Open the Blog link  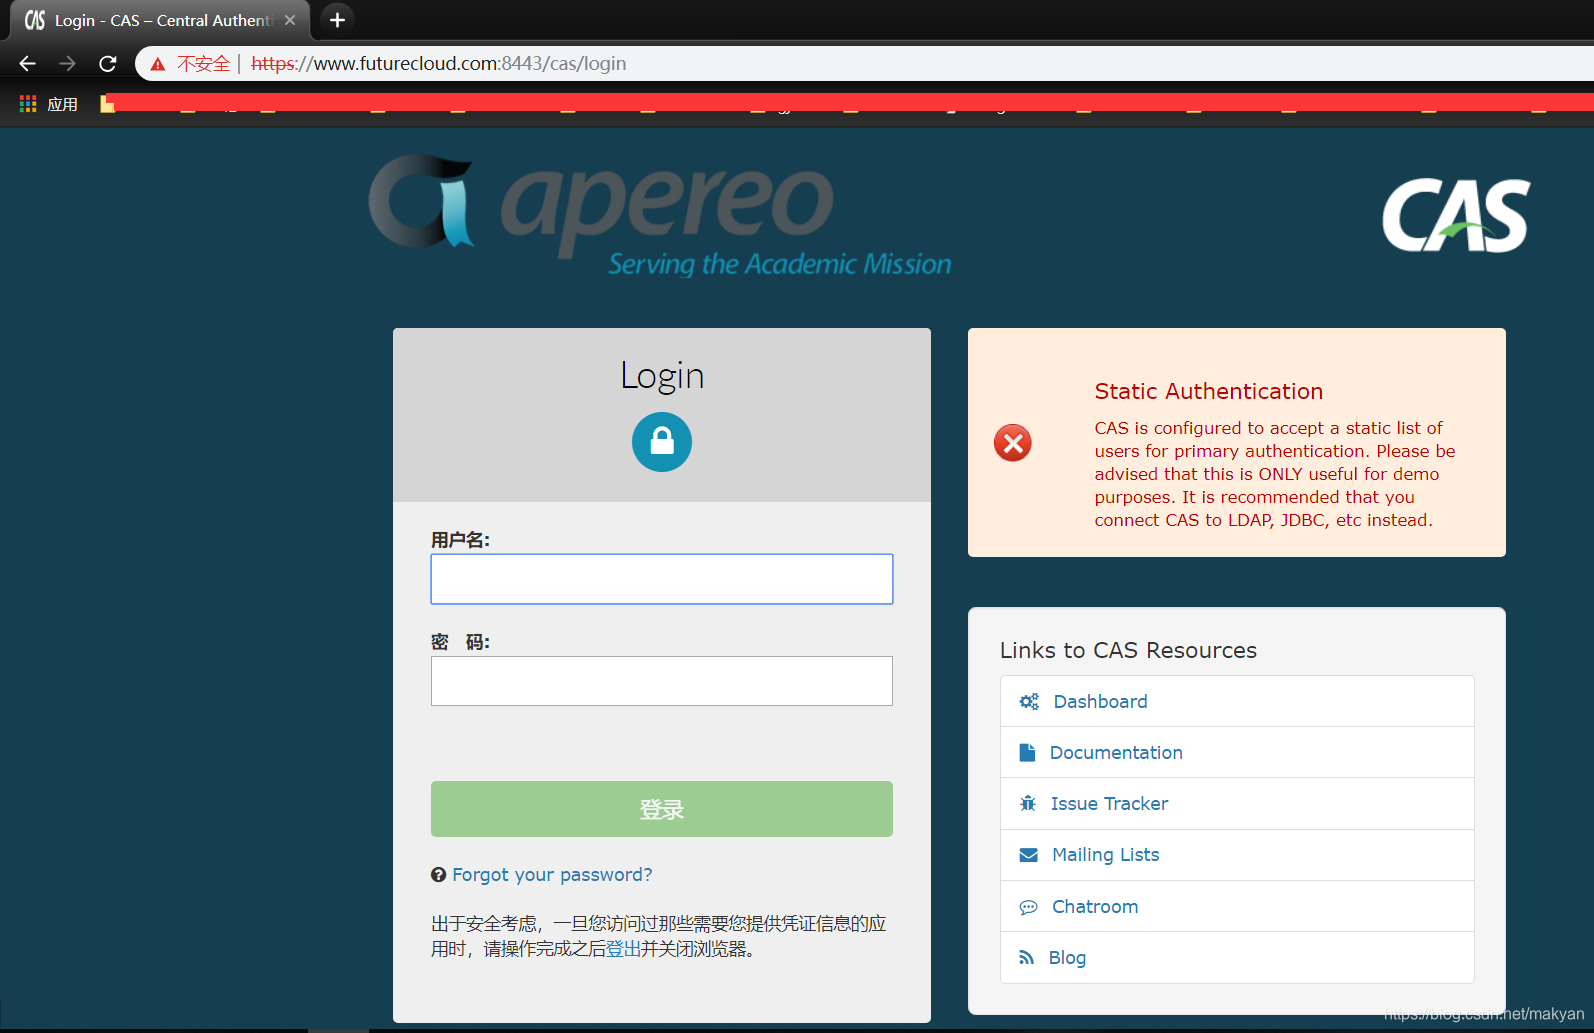pos(1067,958)
